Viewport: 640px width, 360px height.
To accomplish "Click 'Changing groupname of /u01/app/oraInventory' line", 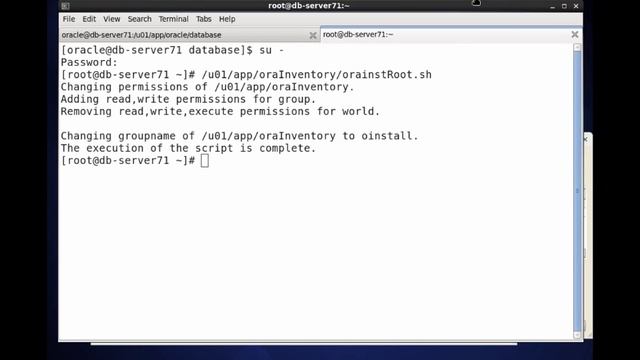I will [240, 136].
